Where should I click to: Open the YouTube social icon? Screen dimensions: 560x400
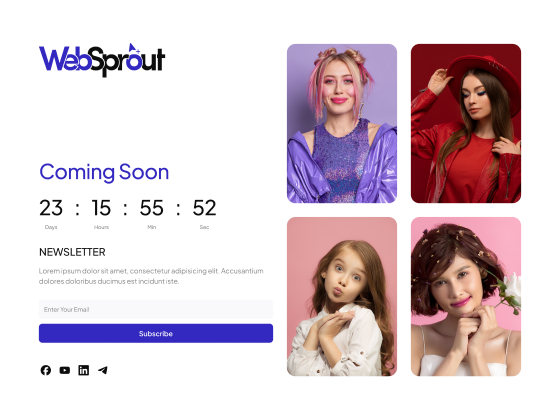point(65,370)
